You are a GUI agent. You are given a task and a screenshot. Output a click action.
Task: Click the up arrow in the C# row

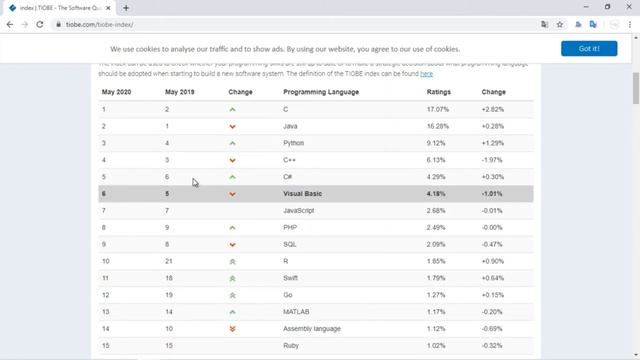[232, 177]
